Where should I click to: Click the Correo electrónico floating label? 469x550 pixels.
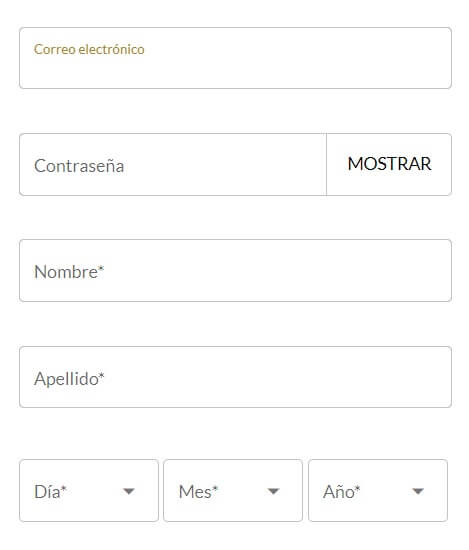(x=89, y=49)
